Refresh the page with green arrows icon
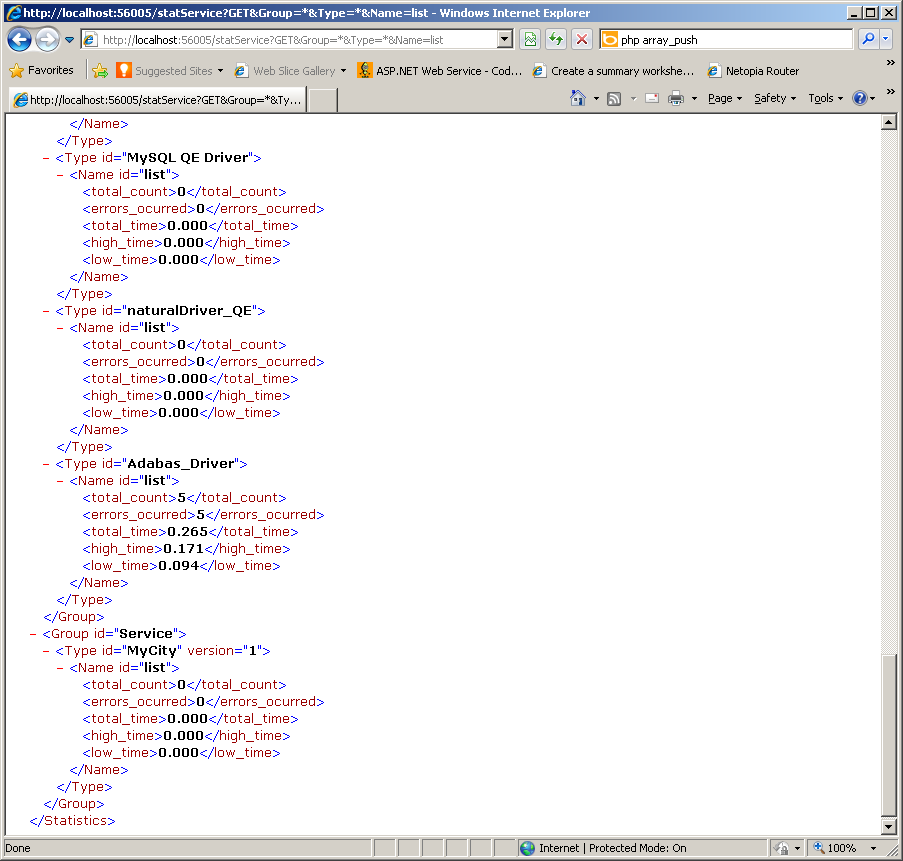This screenshot has width=903, height=861. pos(556,40)
